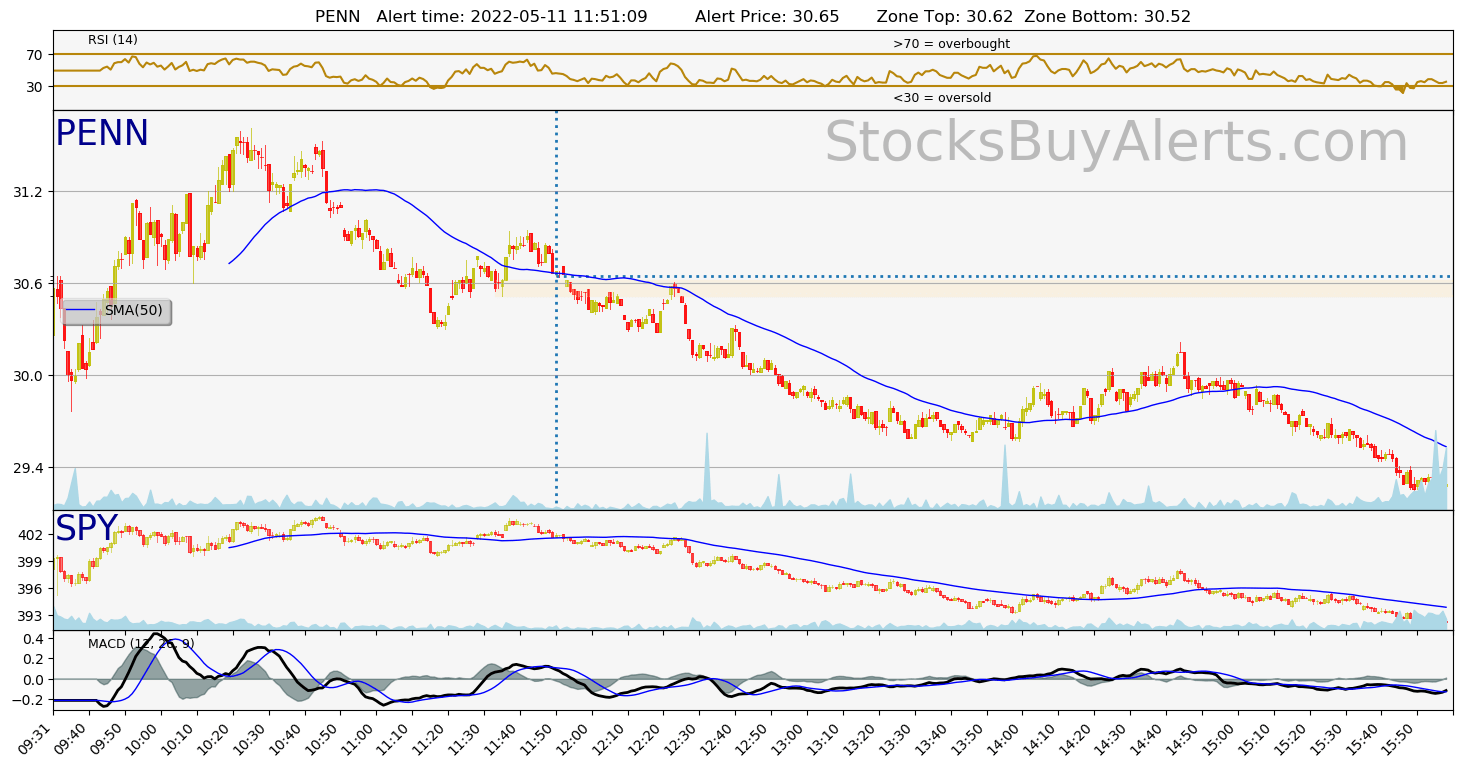Image resolution: width=1468 pixels, height=768 pixels.
Task: Click the MACD (12, 26, 9) label
Action: pyautogui.click(x=141, y=643)
